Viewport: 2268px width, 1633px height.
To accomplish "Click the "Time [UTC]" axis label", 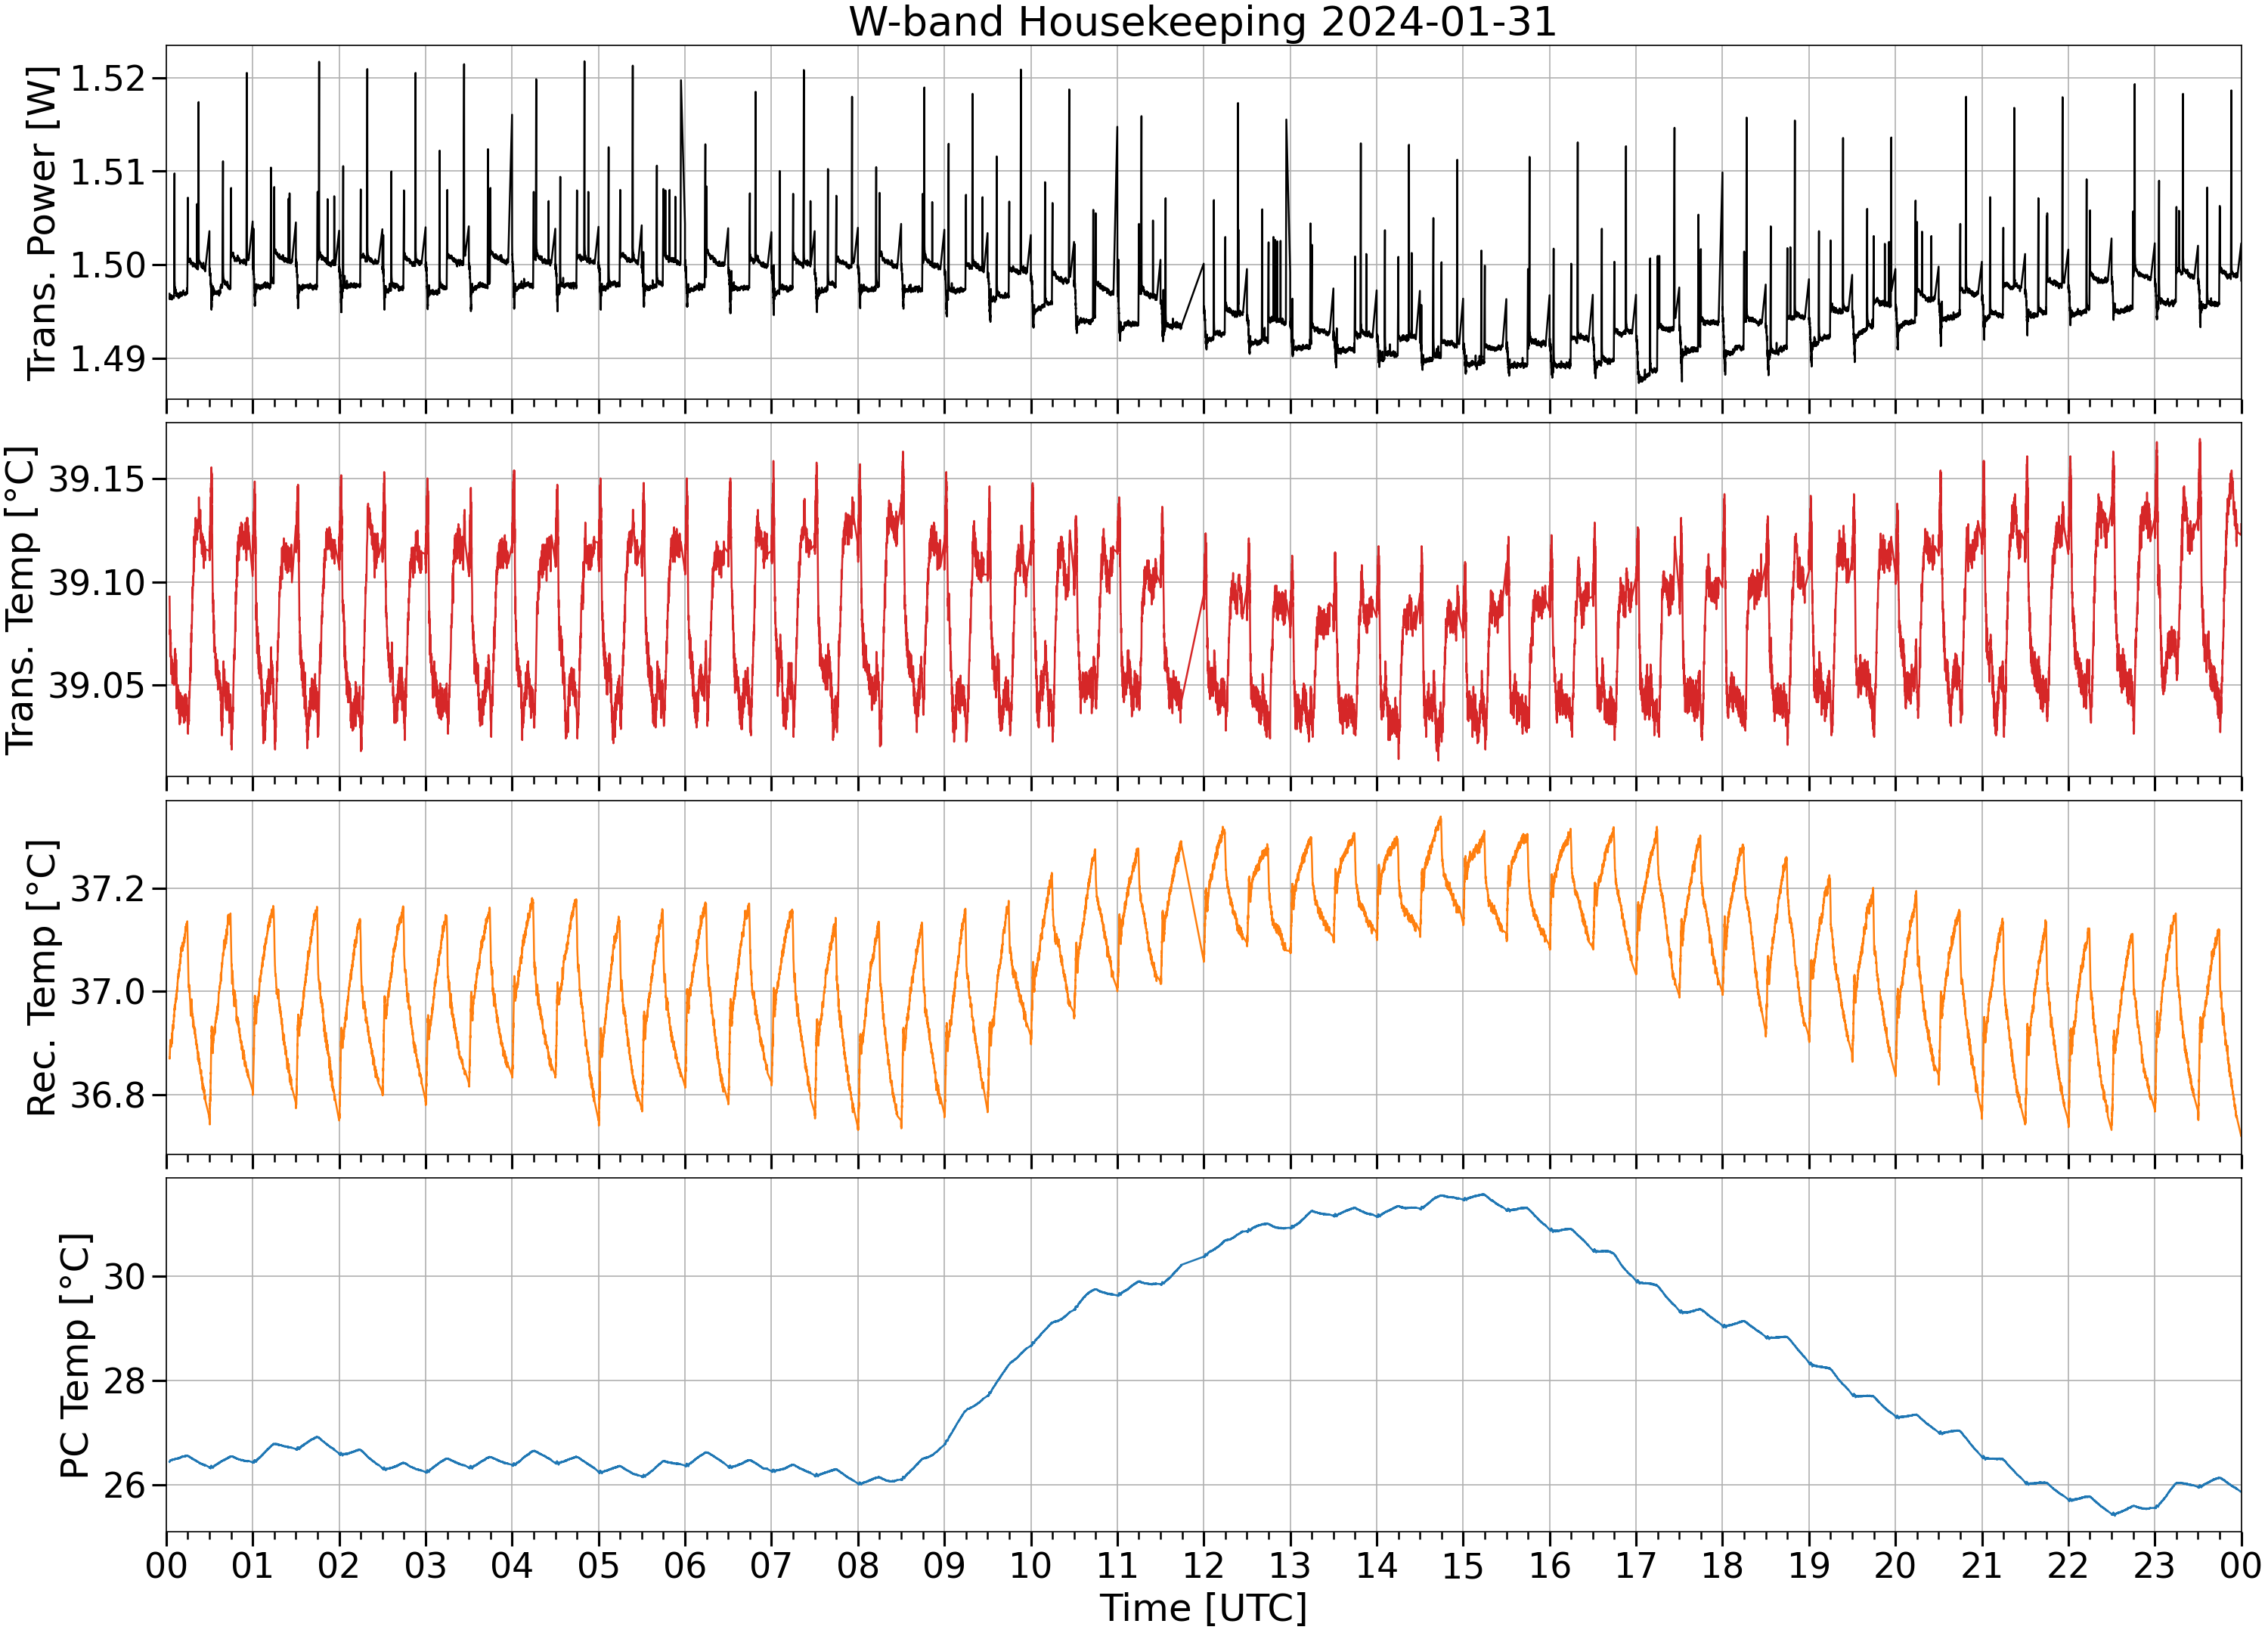I will tap(1203, 1608).
